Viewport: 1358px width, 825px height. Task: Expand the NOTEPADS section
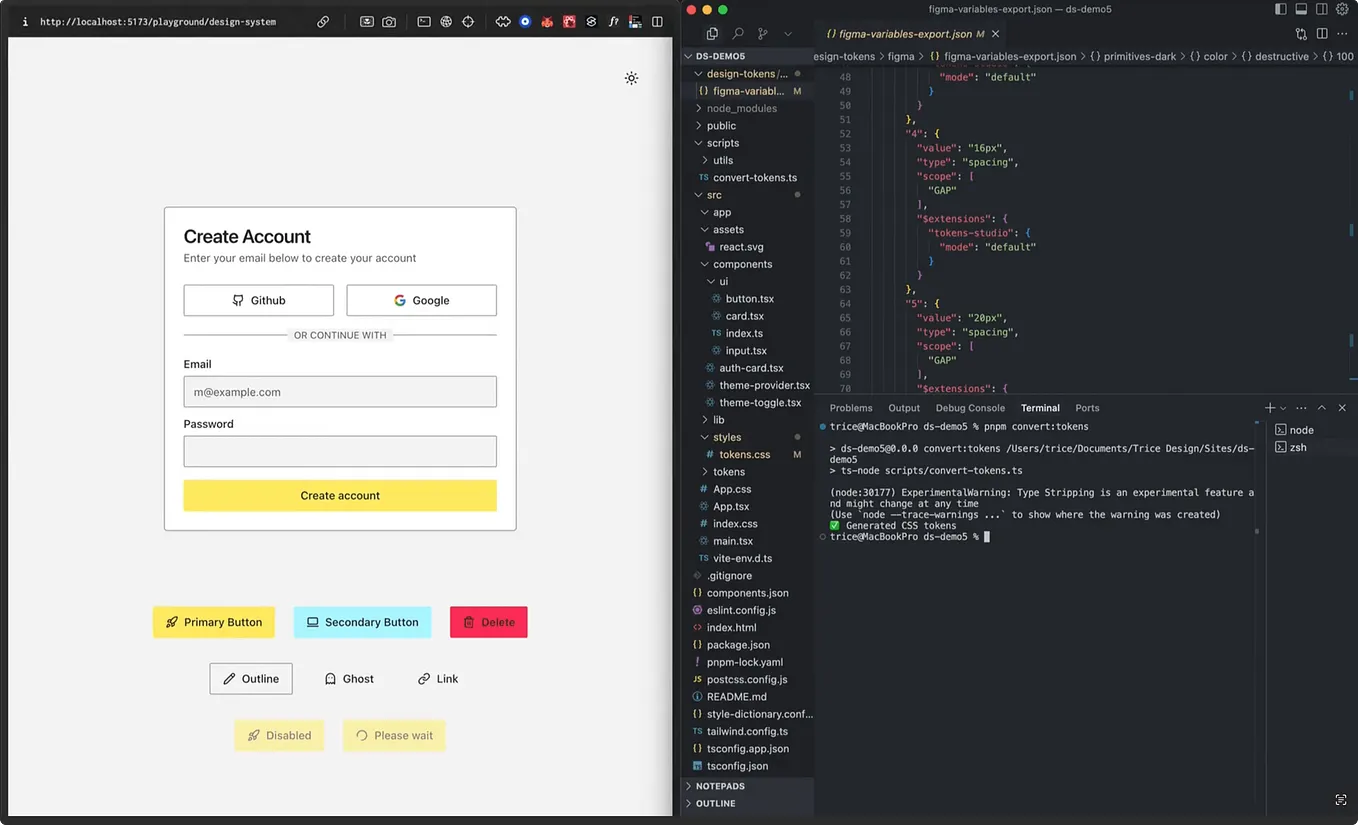coord(747,786)
